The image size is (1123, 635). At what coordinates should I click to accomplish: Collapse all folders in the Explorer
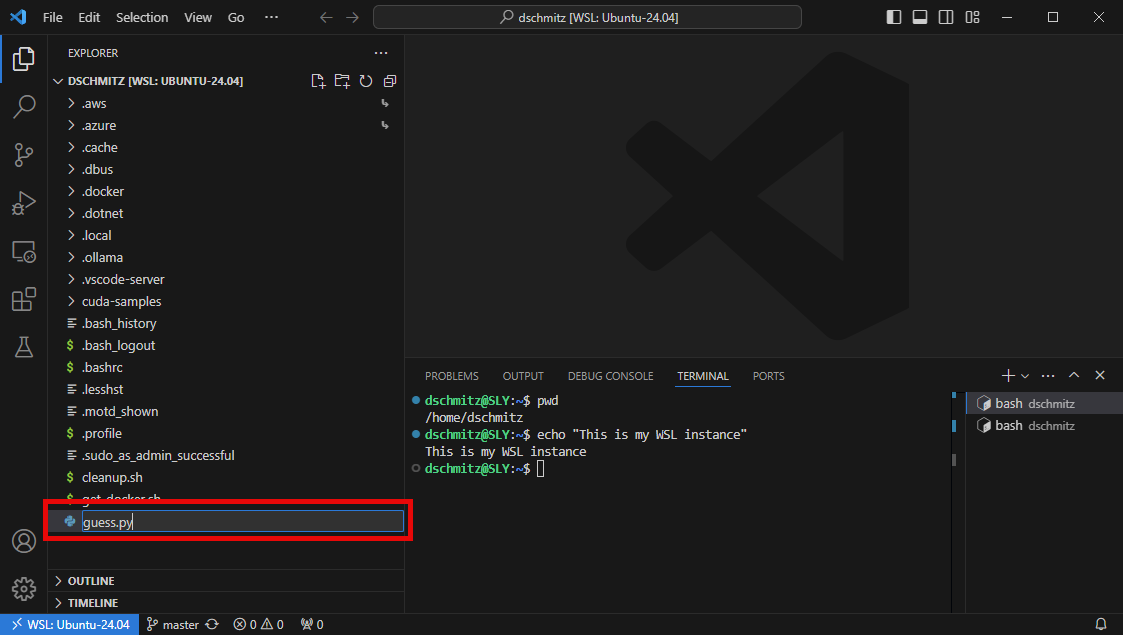(x=389, y=81)
